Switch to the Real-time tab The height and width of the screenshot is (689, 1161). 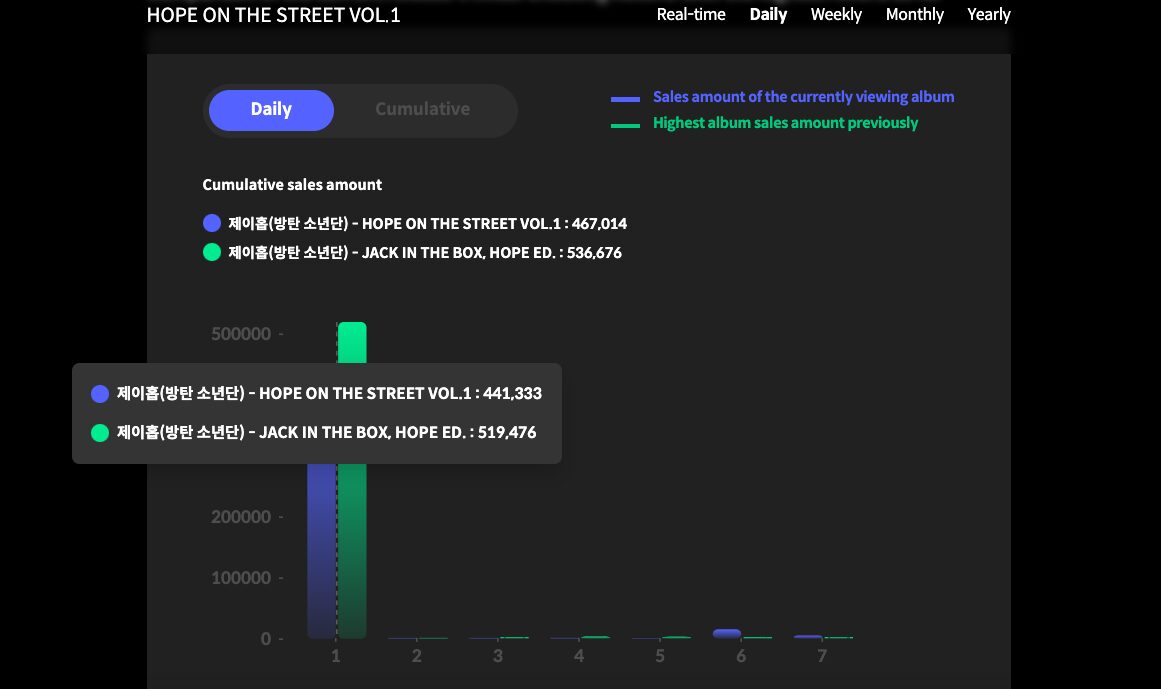(x=690, y=15)
